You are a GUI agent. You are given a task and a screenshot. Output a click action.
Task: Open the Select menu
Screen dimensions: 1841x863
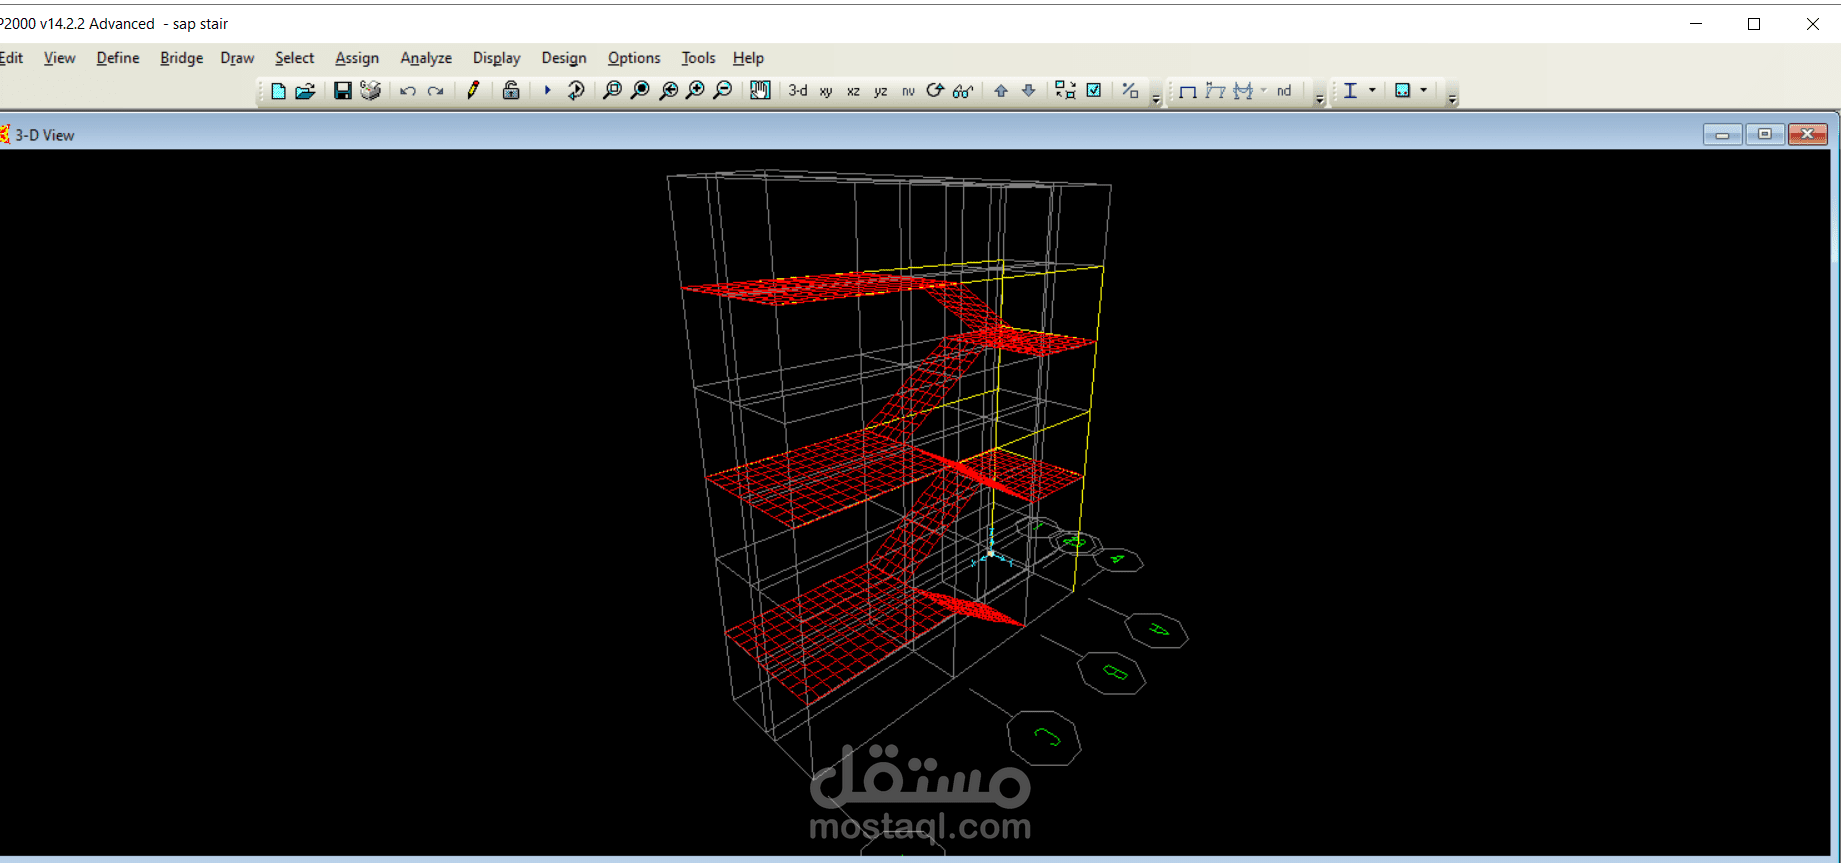point(295,58)
